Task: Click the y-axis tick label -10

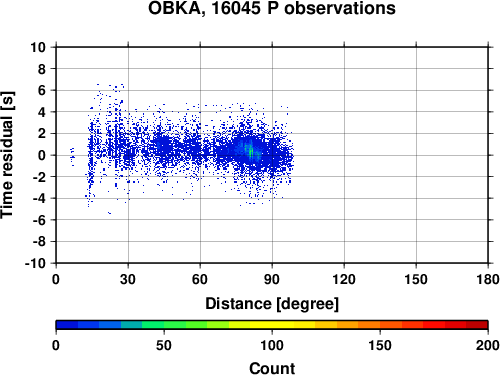Action: [x=35, y=263]
